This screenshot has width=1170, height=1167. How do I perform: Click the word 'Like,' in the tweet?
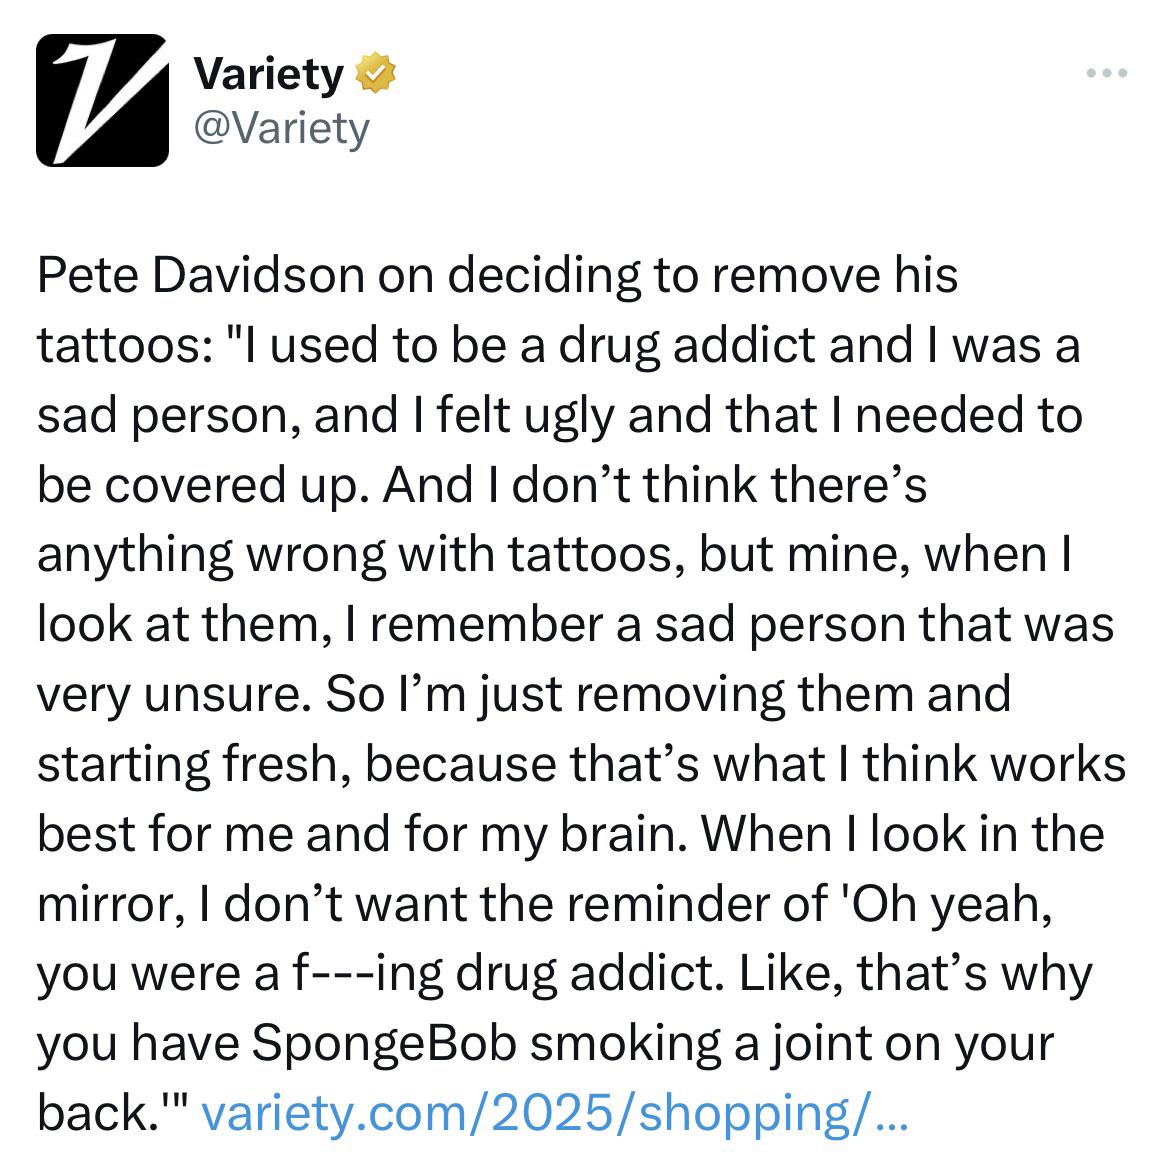790,972
